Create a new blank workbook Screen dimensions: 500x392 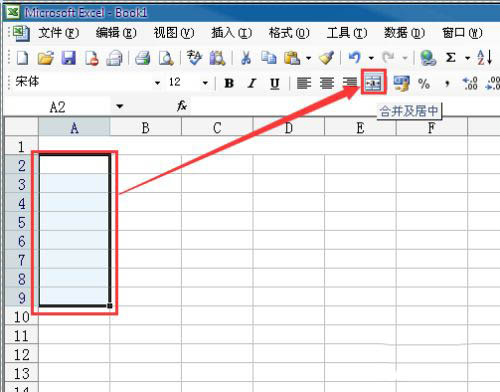22,58
